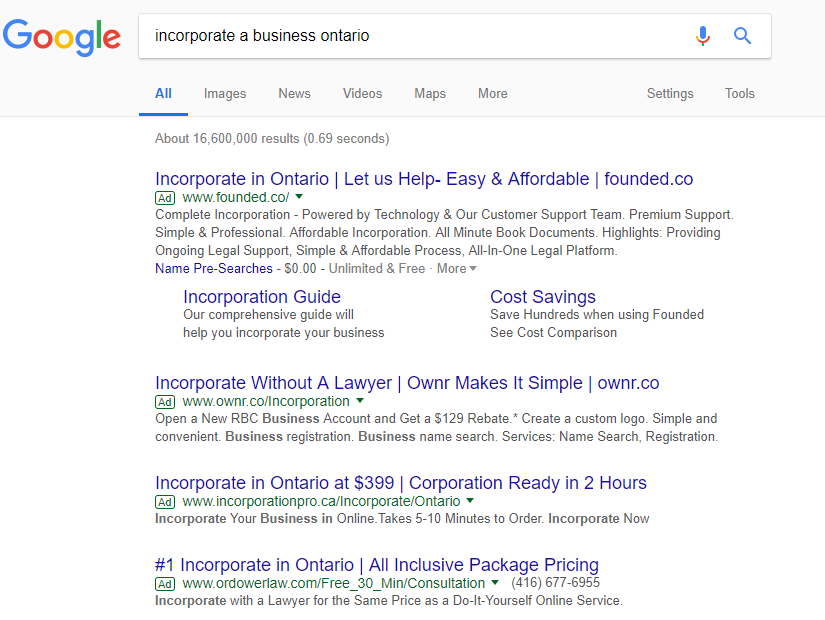Click the Ad badge beside ordowerlaw.com URL
The width and height of the screenshot is (825, 620).
165,584
